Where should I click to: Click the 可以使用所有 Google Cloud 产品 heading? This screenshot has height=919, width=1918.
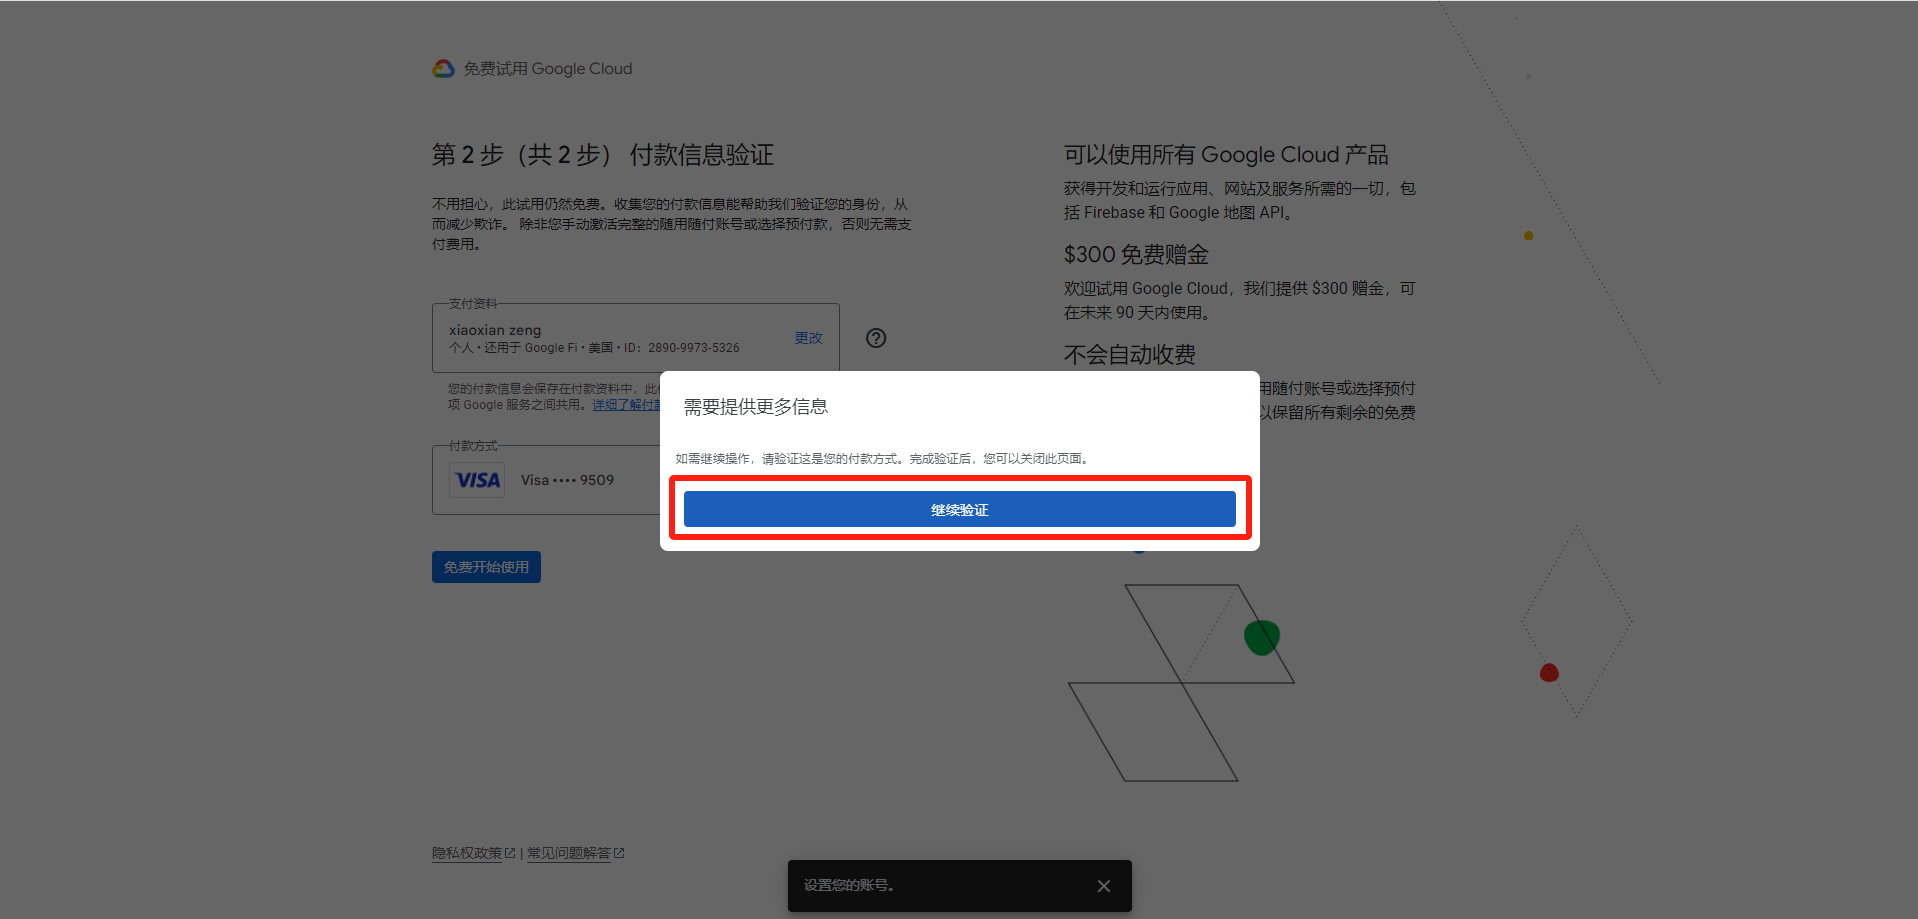[1226, 155]
